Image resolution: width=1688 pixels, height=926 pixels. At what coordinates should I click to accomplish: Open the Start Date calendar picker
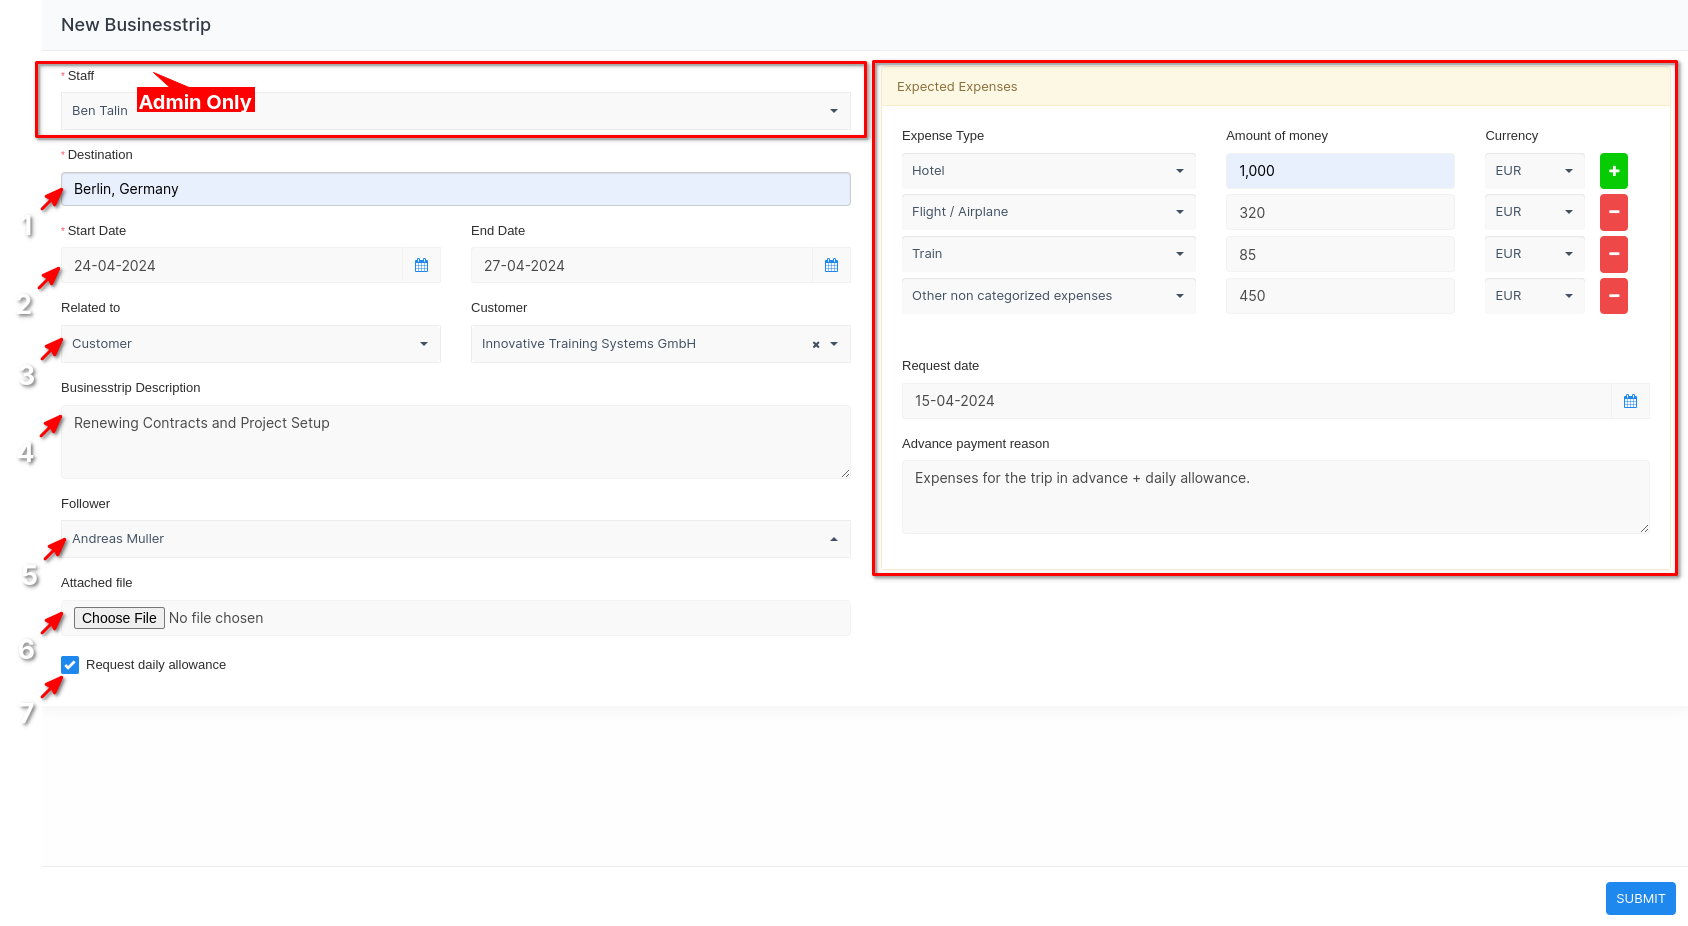421,266
